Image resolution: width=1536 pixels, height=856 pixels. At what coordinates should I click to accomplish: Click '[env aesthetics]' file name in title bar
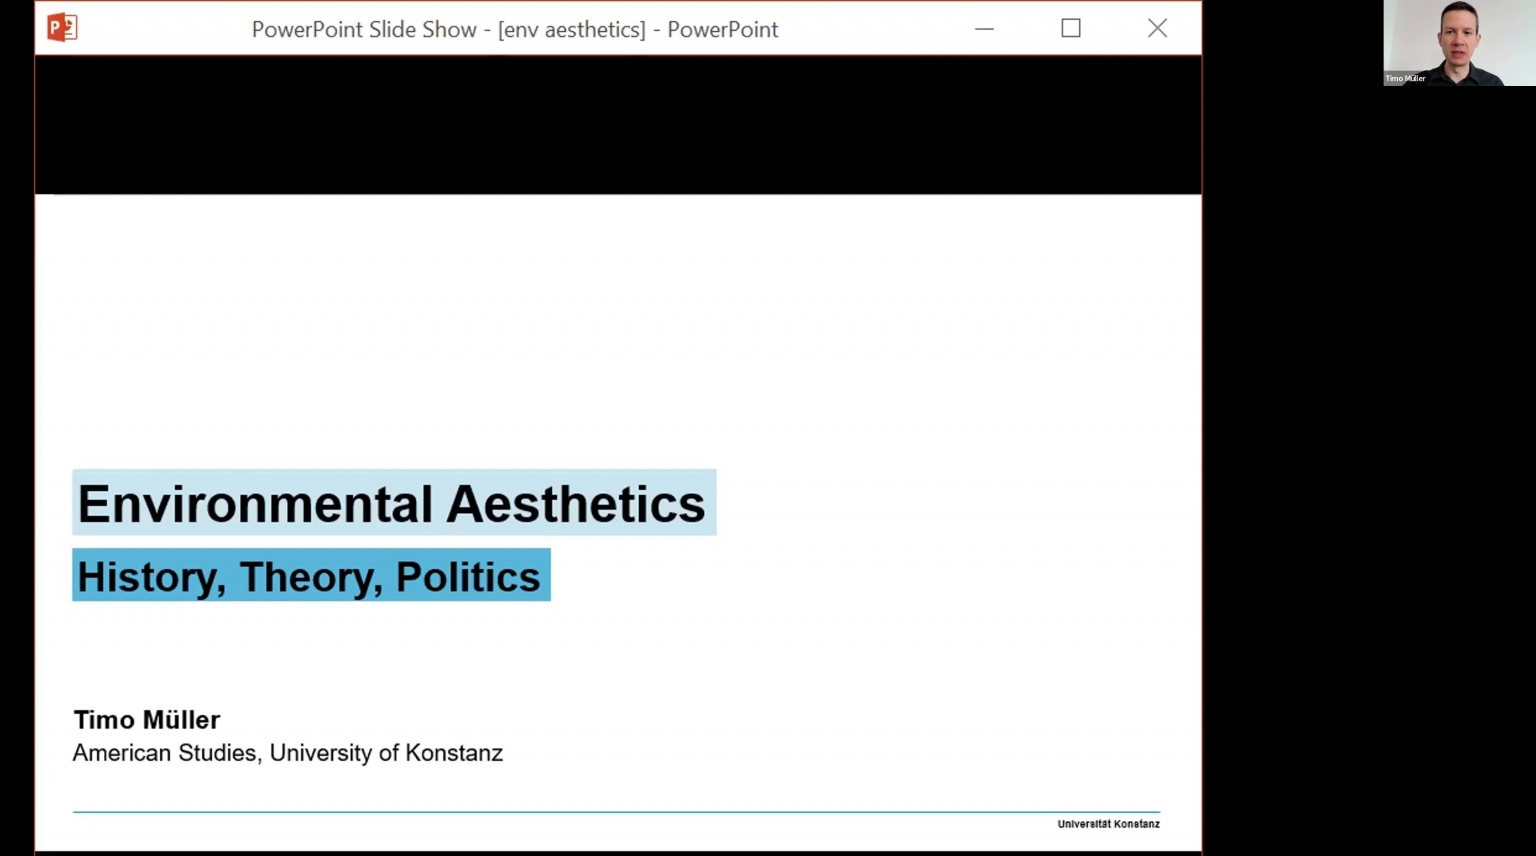coord(572,30)
